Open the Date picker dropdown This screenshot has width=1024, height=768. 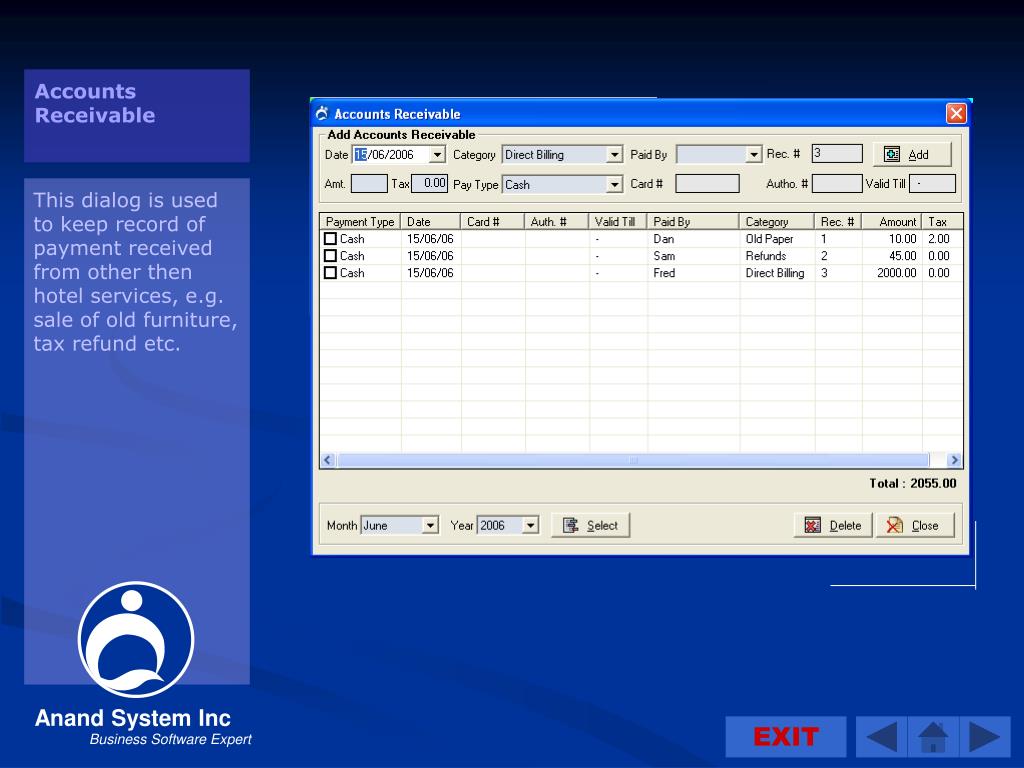tap(438, 155)
